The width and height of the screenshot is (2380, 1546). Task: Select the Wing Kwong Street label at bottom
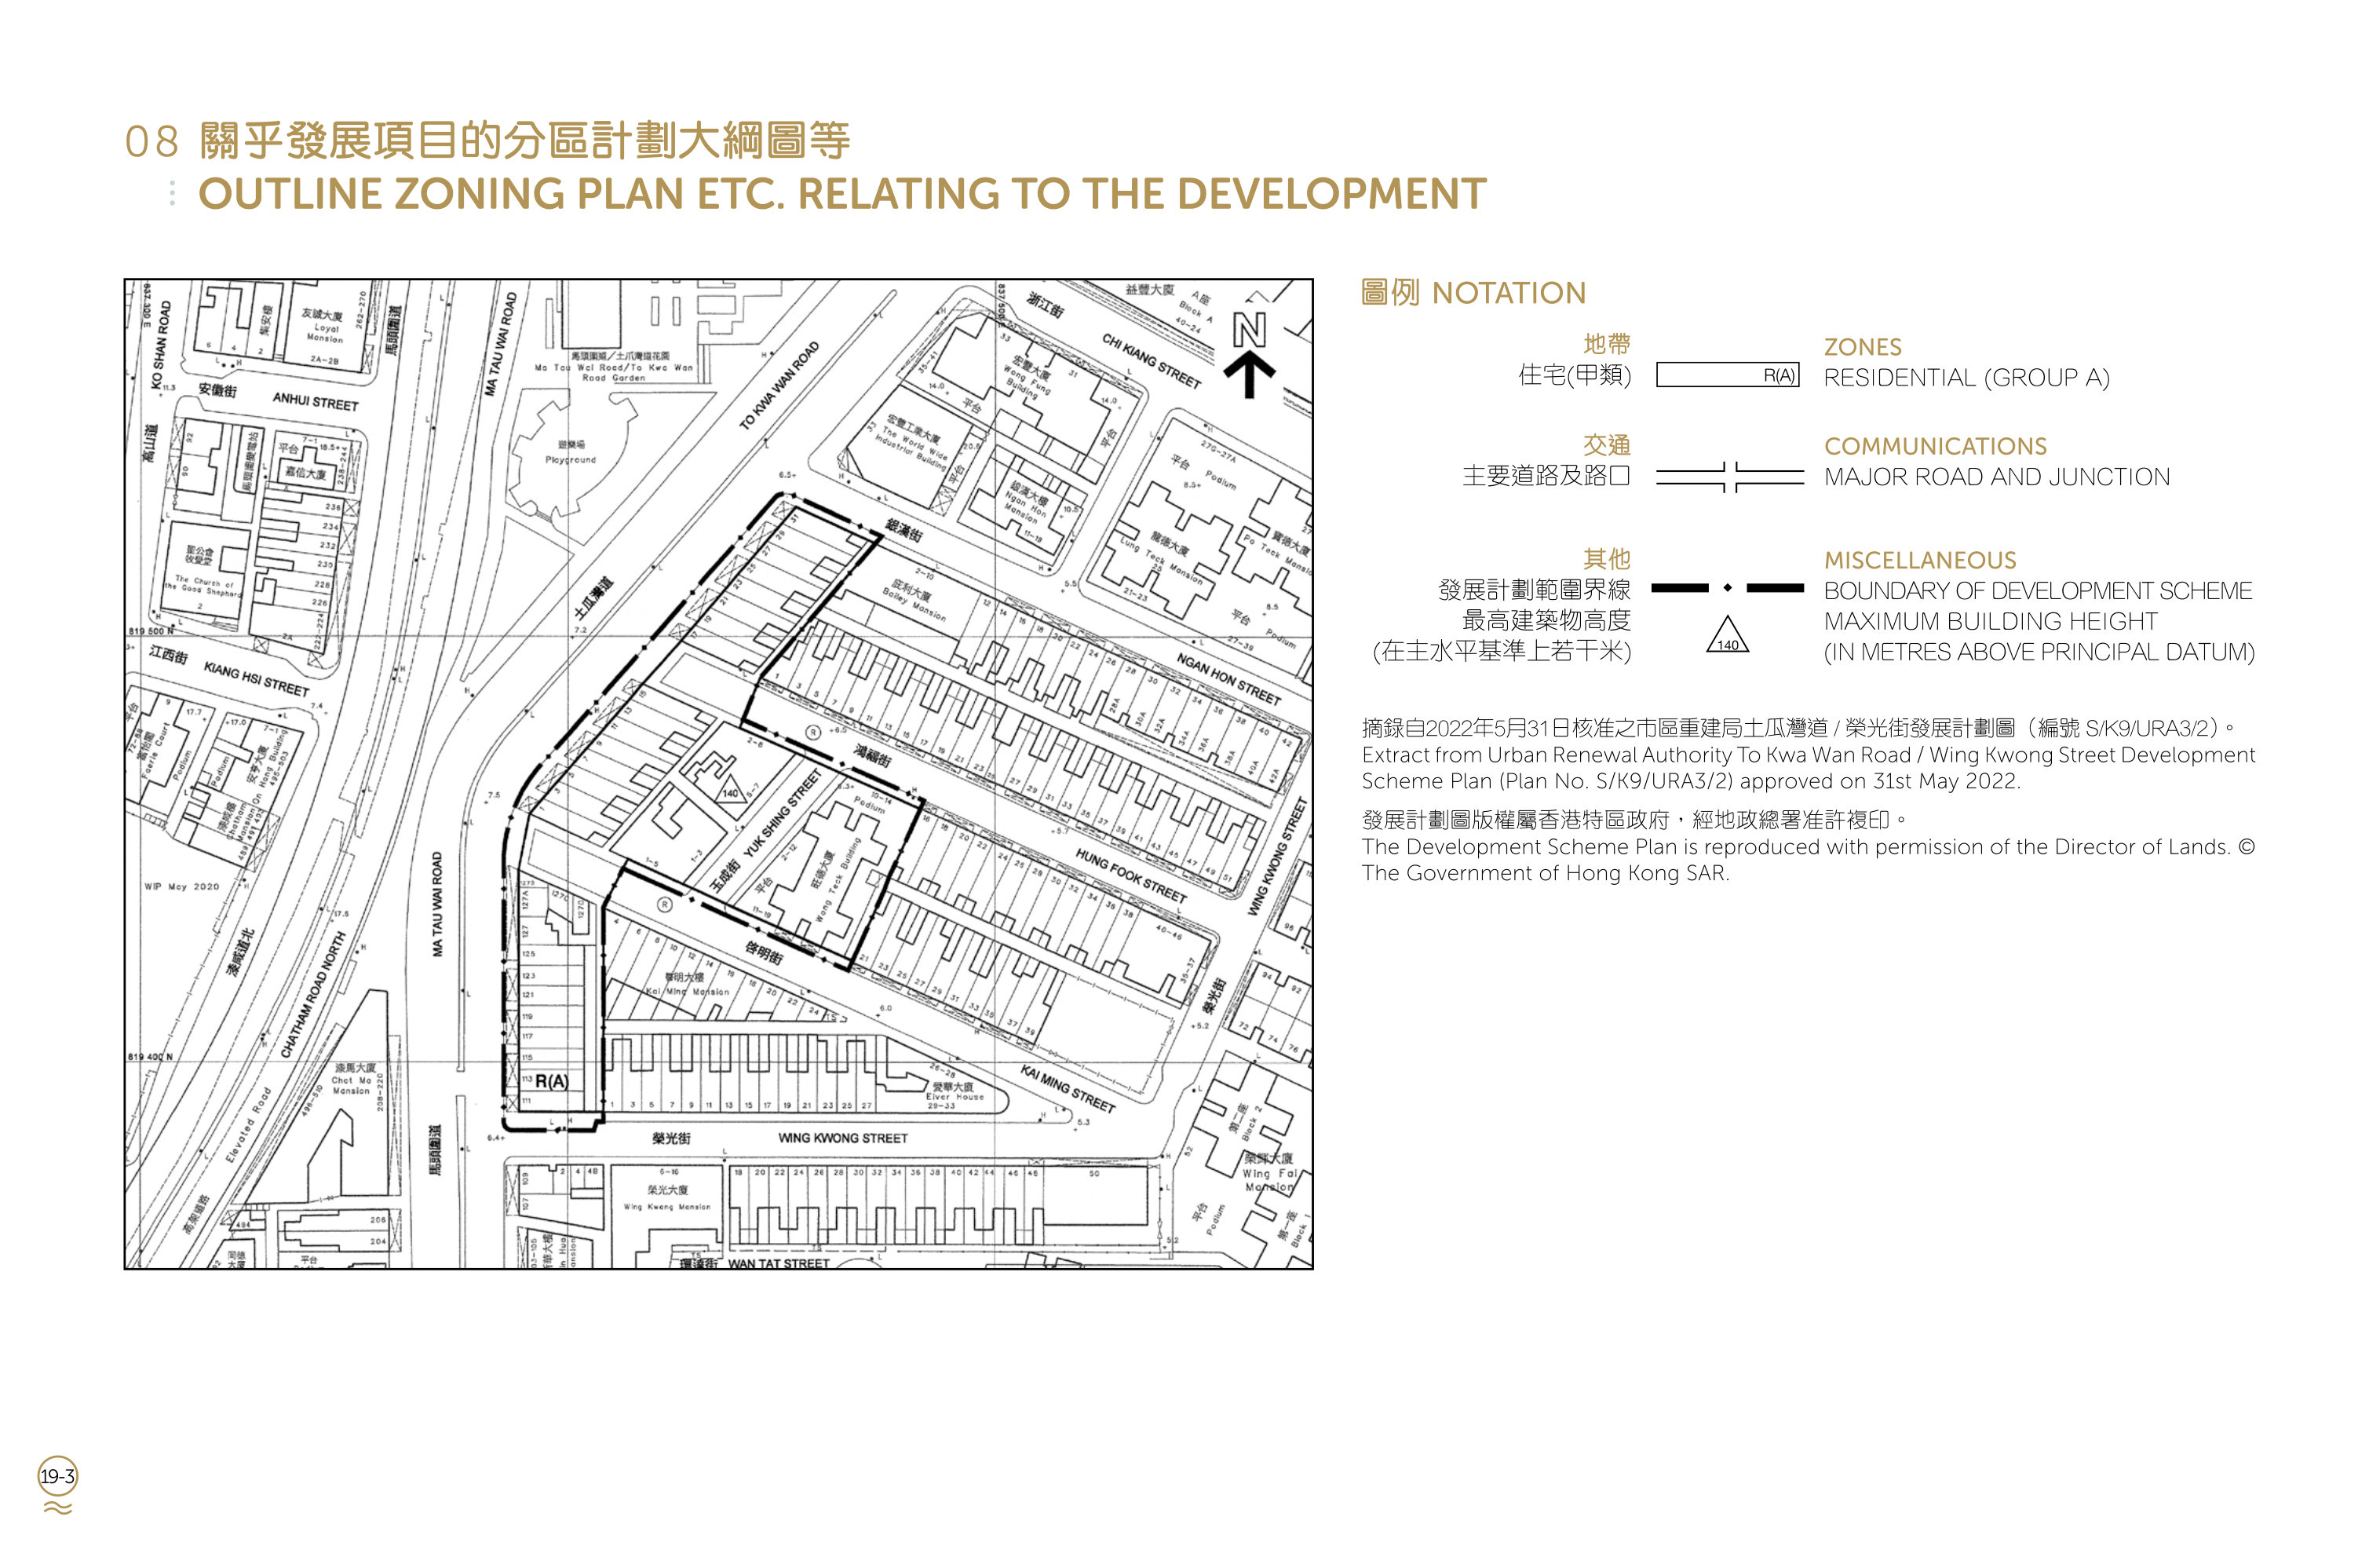[x=843, y=1138]
